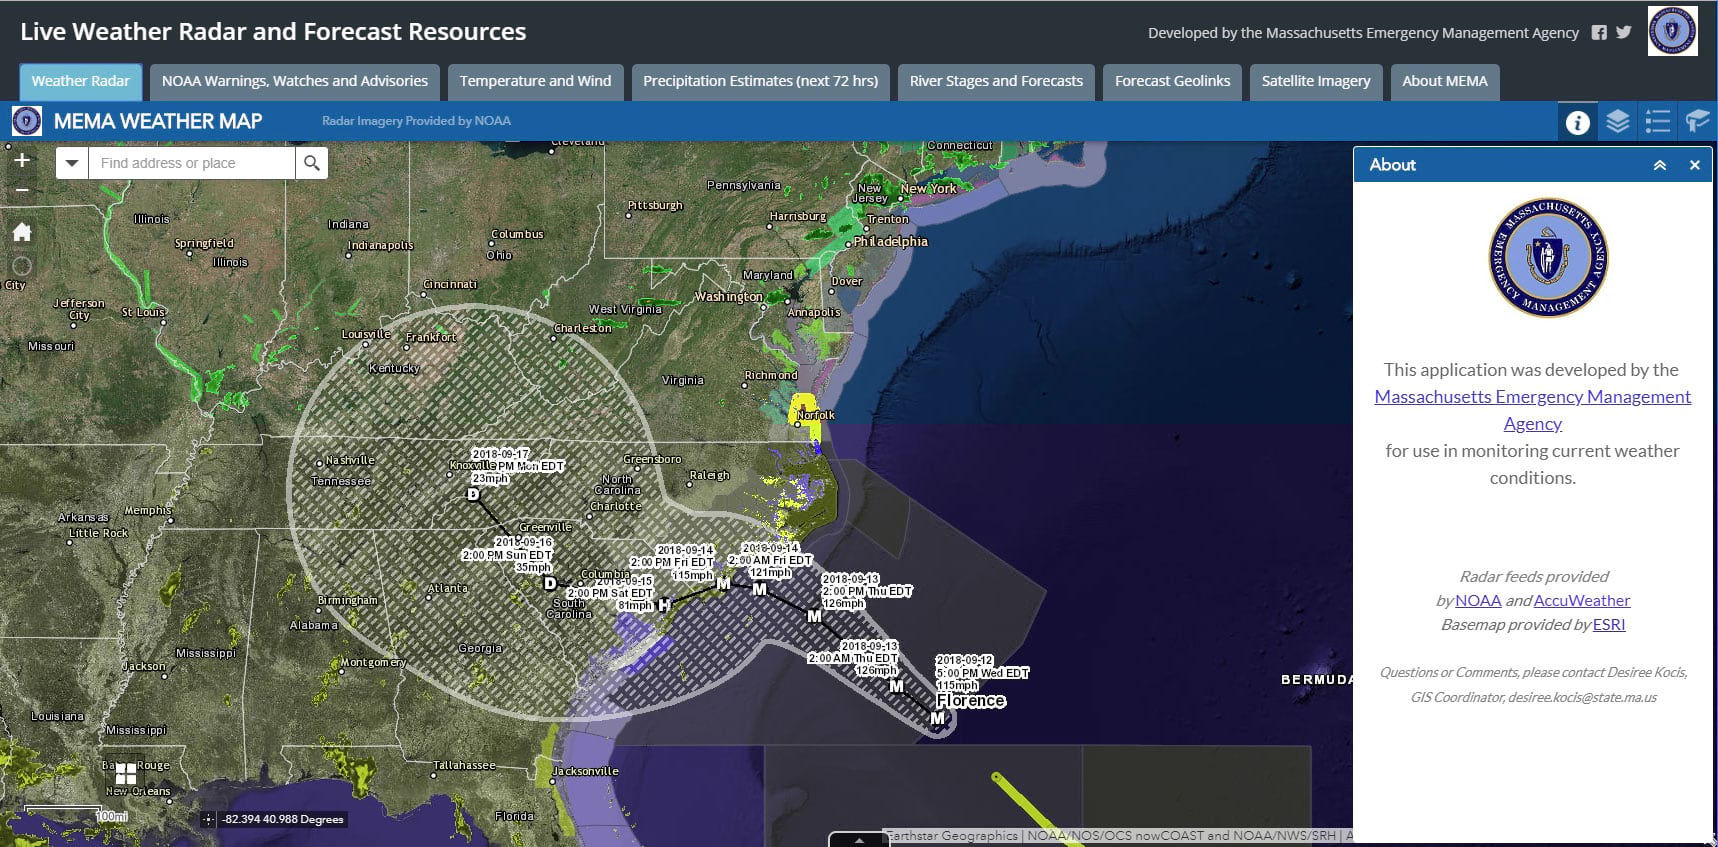Click the 2:00 PM Sat EDT 81mph label
The width and height of the screenshot is (1718, 847).
(x=610, y=593)
